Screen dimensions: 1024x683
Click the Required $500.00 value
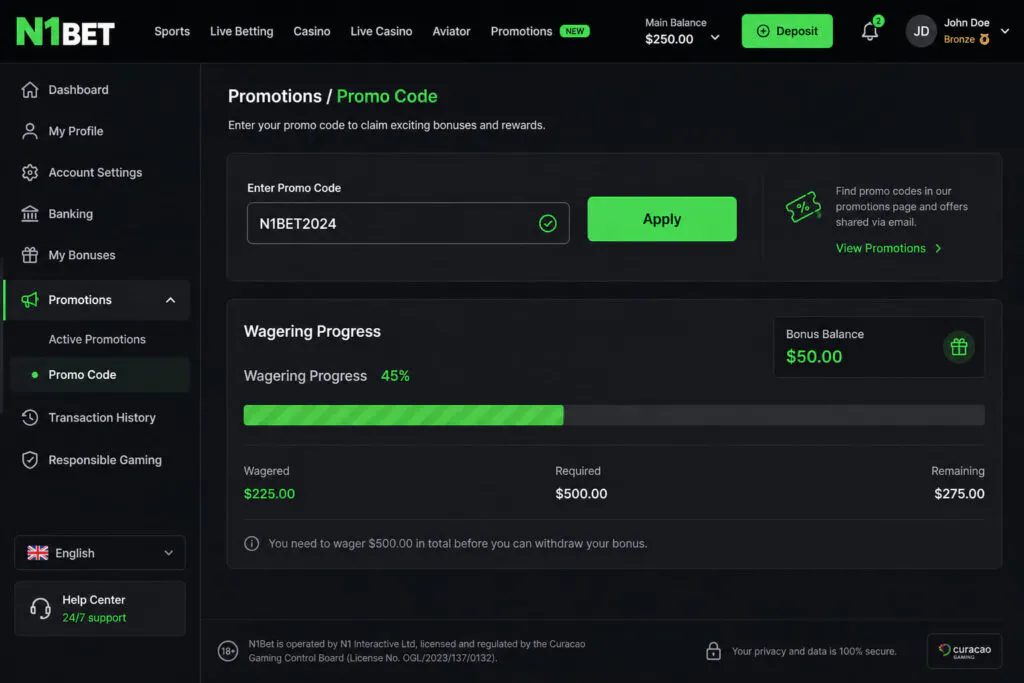(581, 494)
